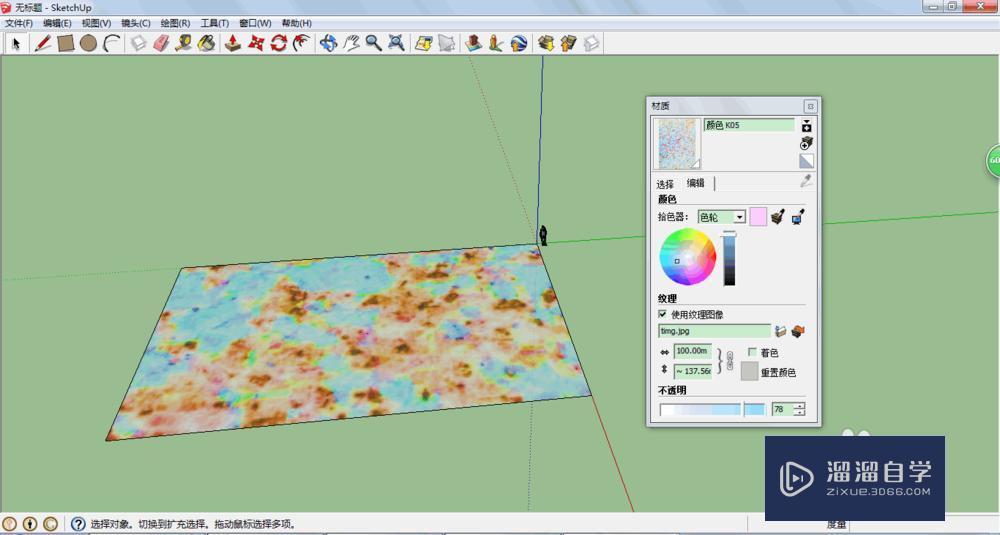Select the arrow Select tool

(17, 43)
